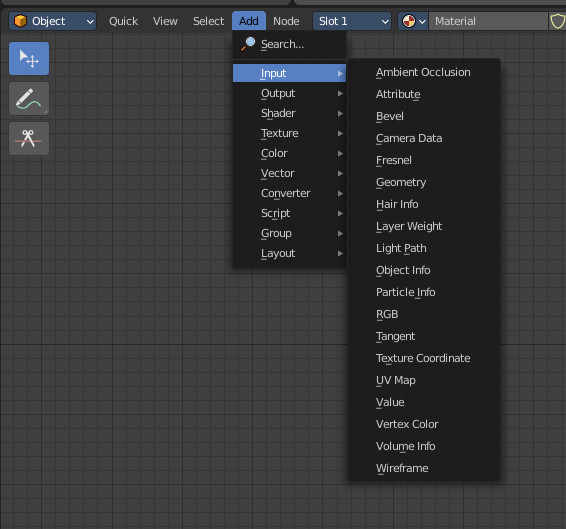Add an RGB node
Viewport: 566px width, 529px height.
424,314
